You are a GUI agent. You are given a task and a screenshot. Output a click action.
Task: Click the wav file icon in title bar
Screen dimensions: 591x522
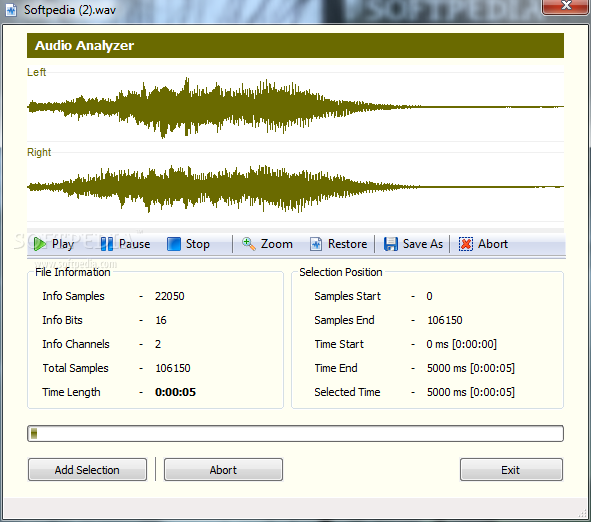(11, 10)
